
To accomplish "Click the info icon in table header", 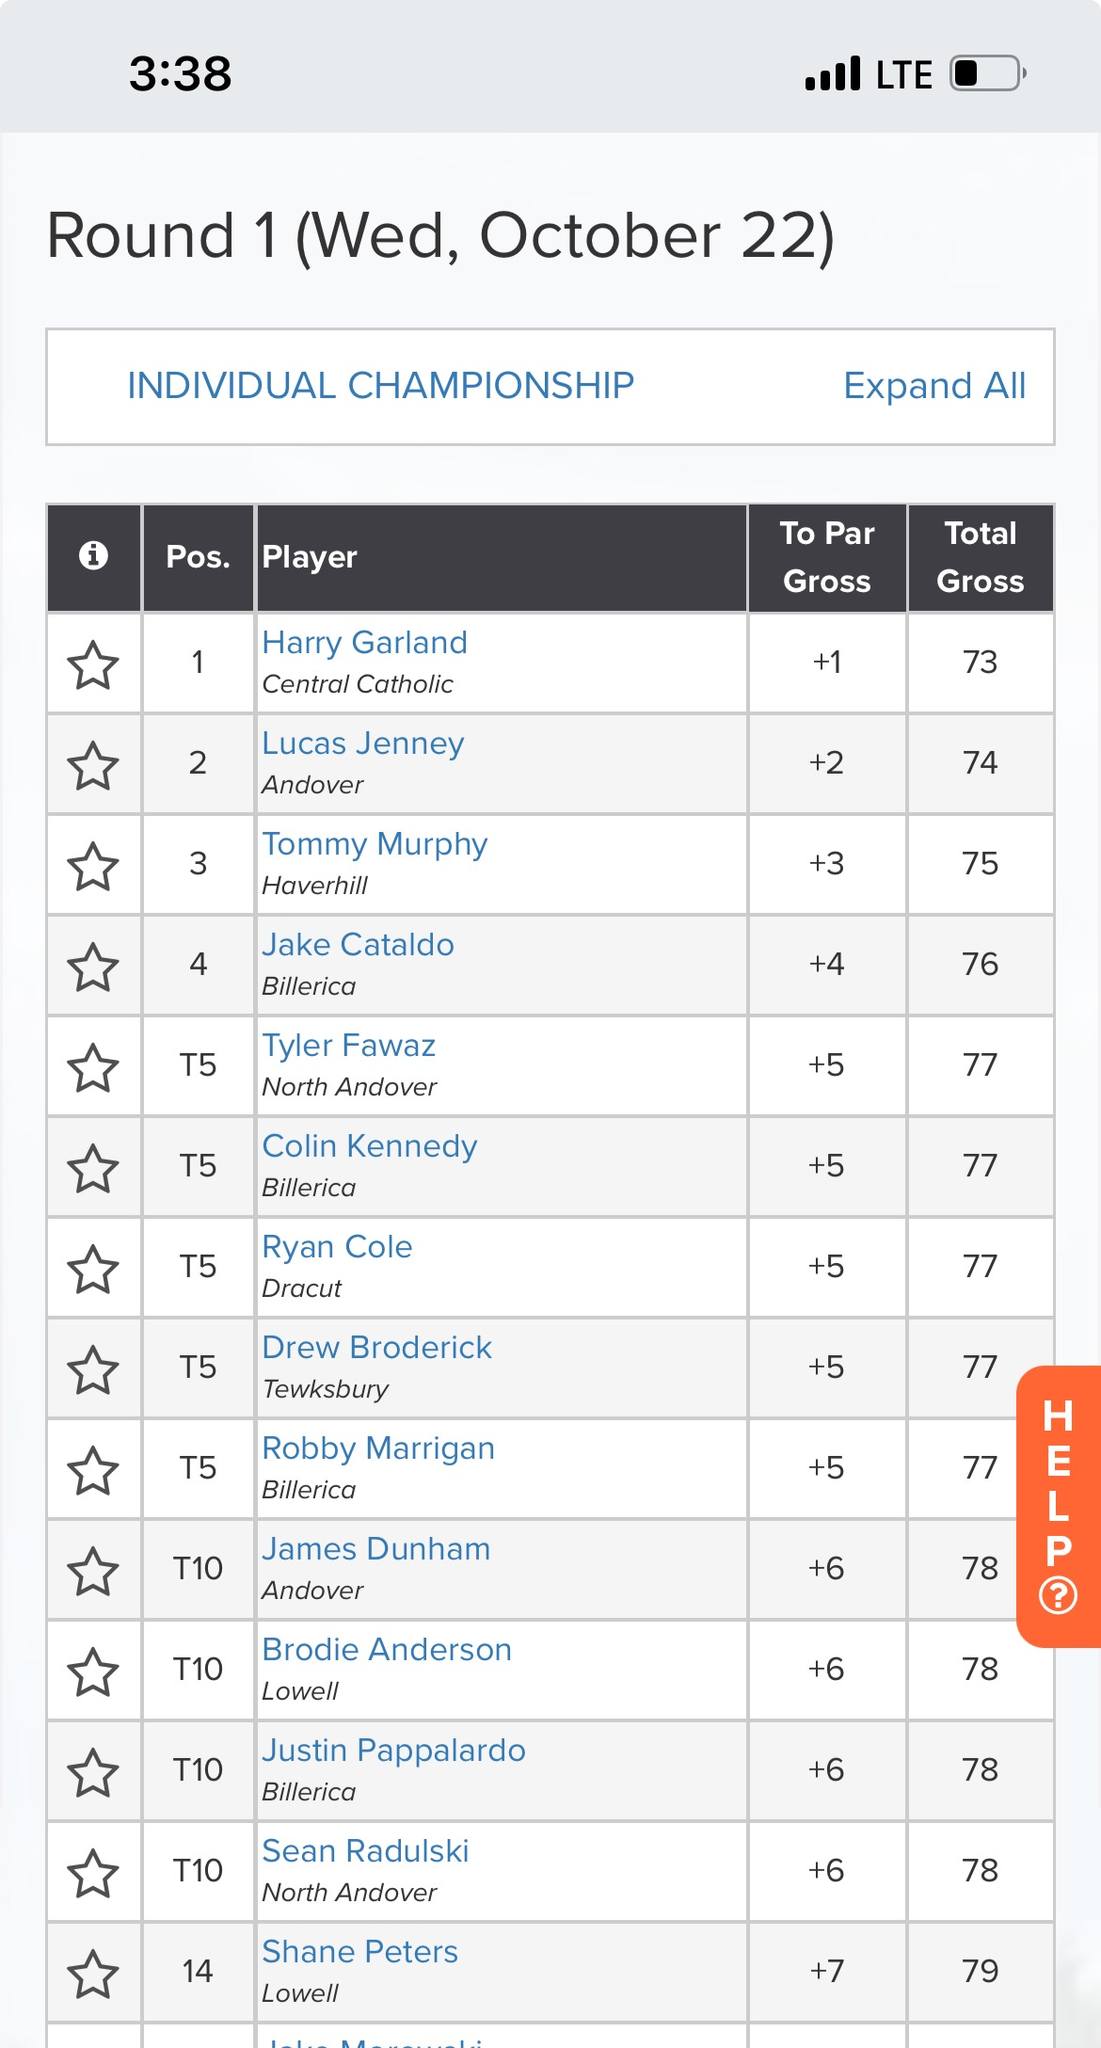I will tap(93, 555).
